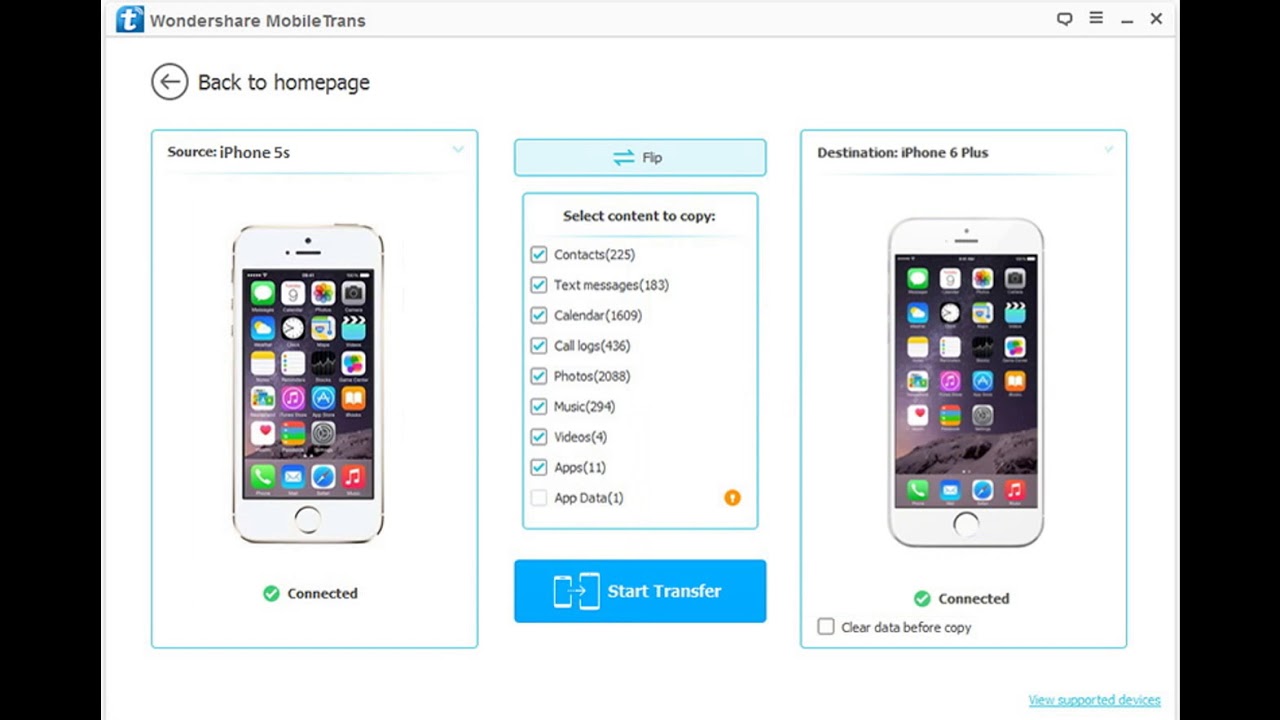The image size is (1280, 720).
Task: Click the source iPhone 5s image
Action: click(x=308, y=383)
